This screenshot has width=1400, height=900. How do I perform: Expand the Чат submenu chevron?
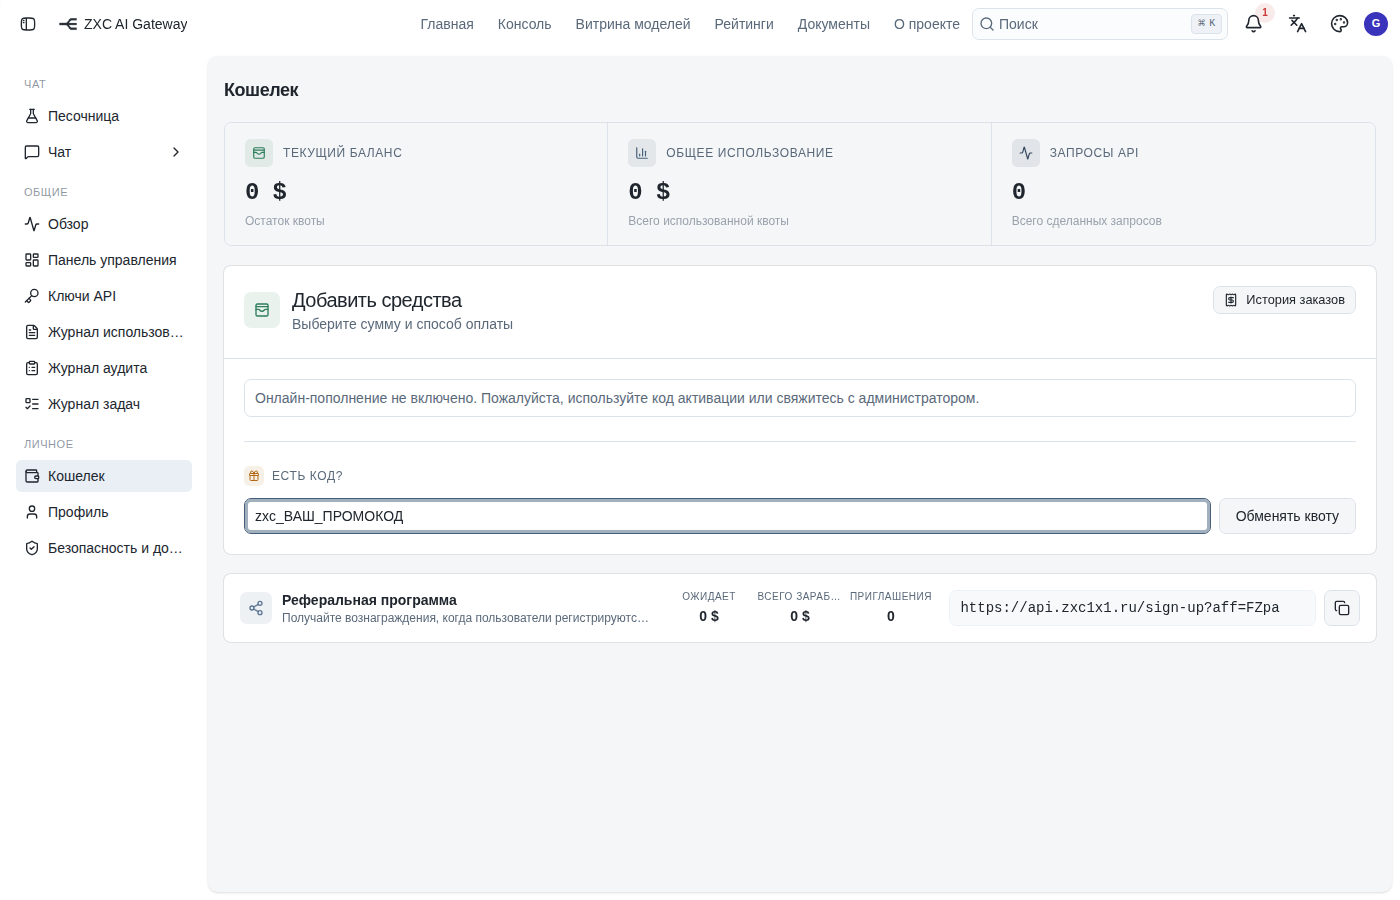pyautogui.click(x=176, y=152)
